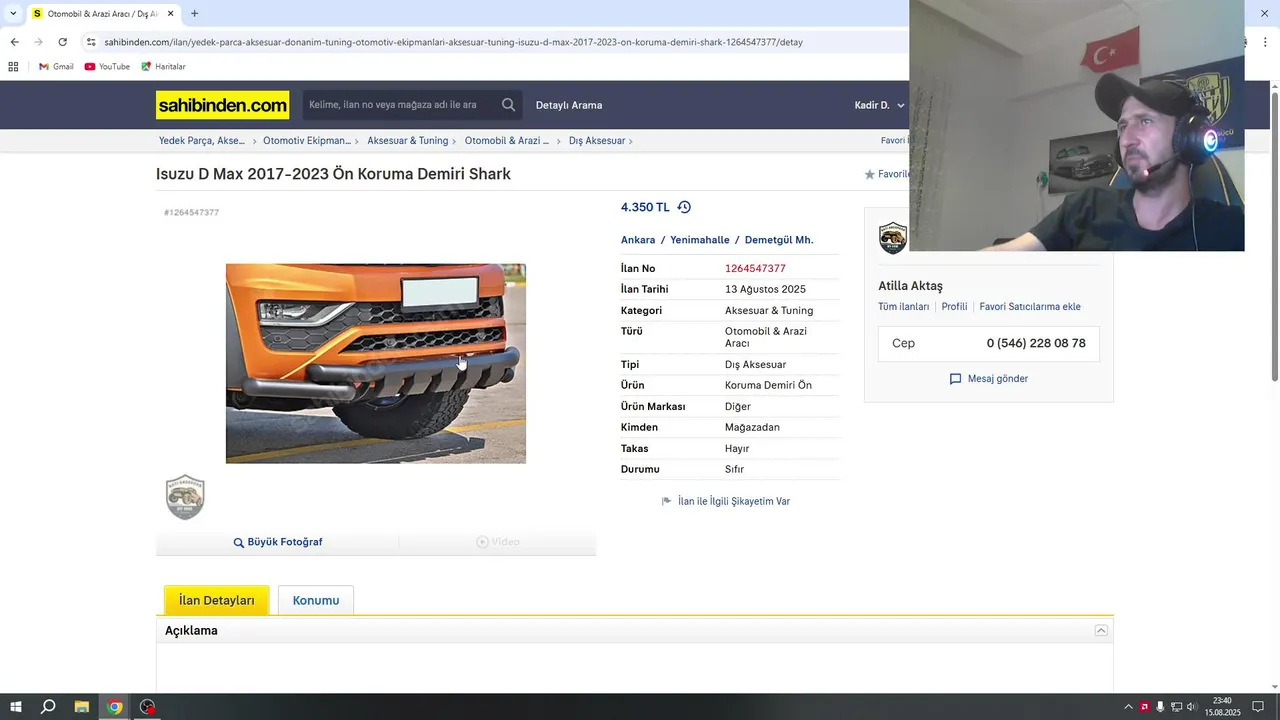Open Haritalar bookmark
The width and height of the screenshot is (1280, 720).
(163, 67)
